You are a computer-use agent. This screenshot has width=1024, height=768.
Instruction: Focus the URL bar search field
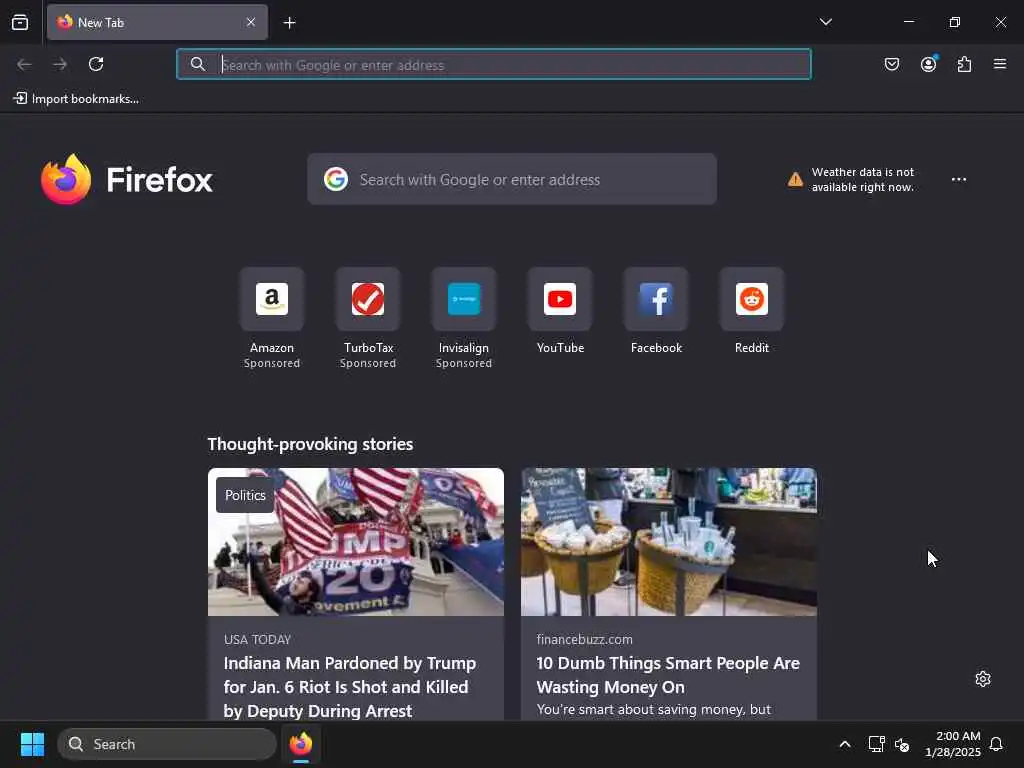point(494,64)
